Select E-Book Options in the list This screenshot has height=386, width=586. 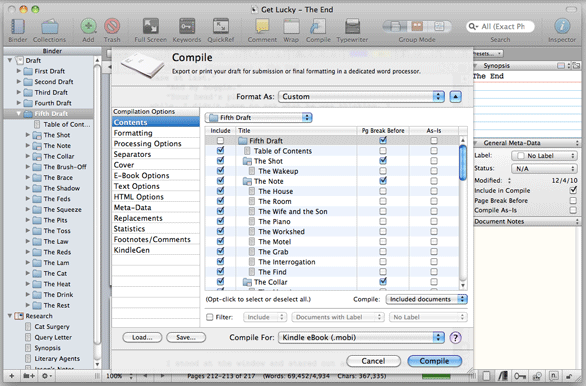point(155,176)
